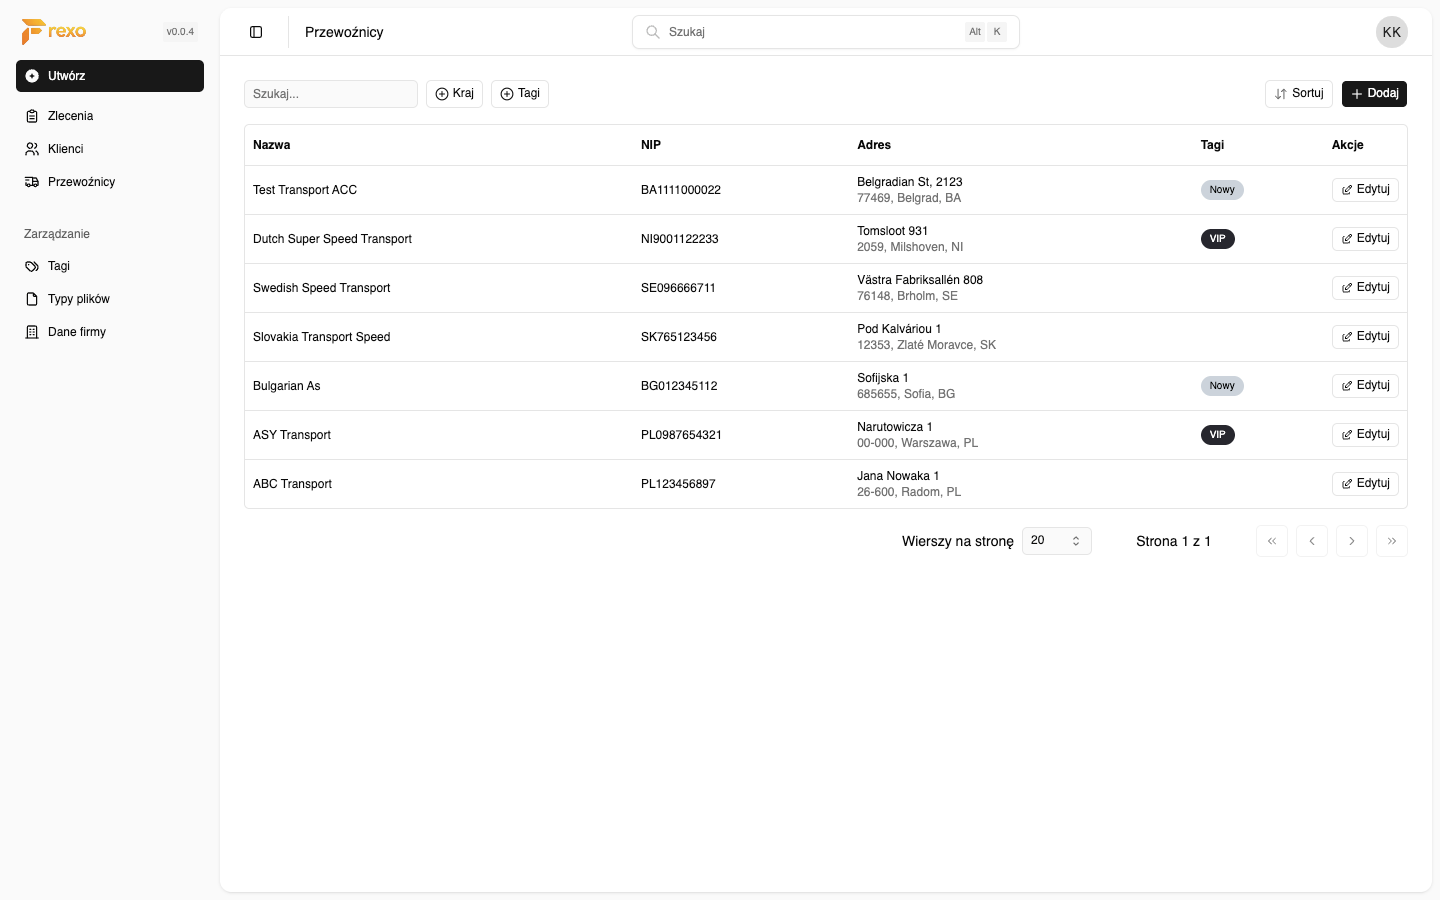Go to next page arrow
The width and height of the screenshot is (1440, 900).
click(x=1351, y=541)
